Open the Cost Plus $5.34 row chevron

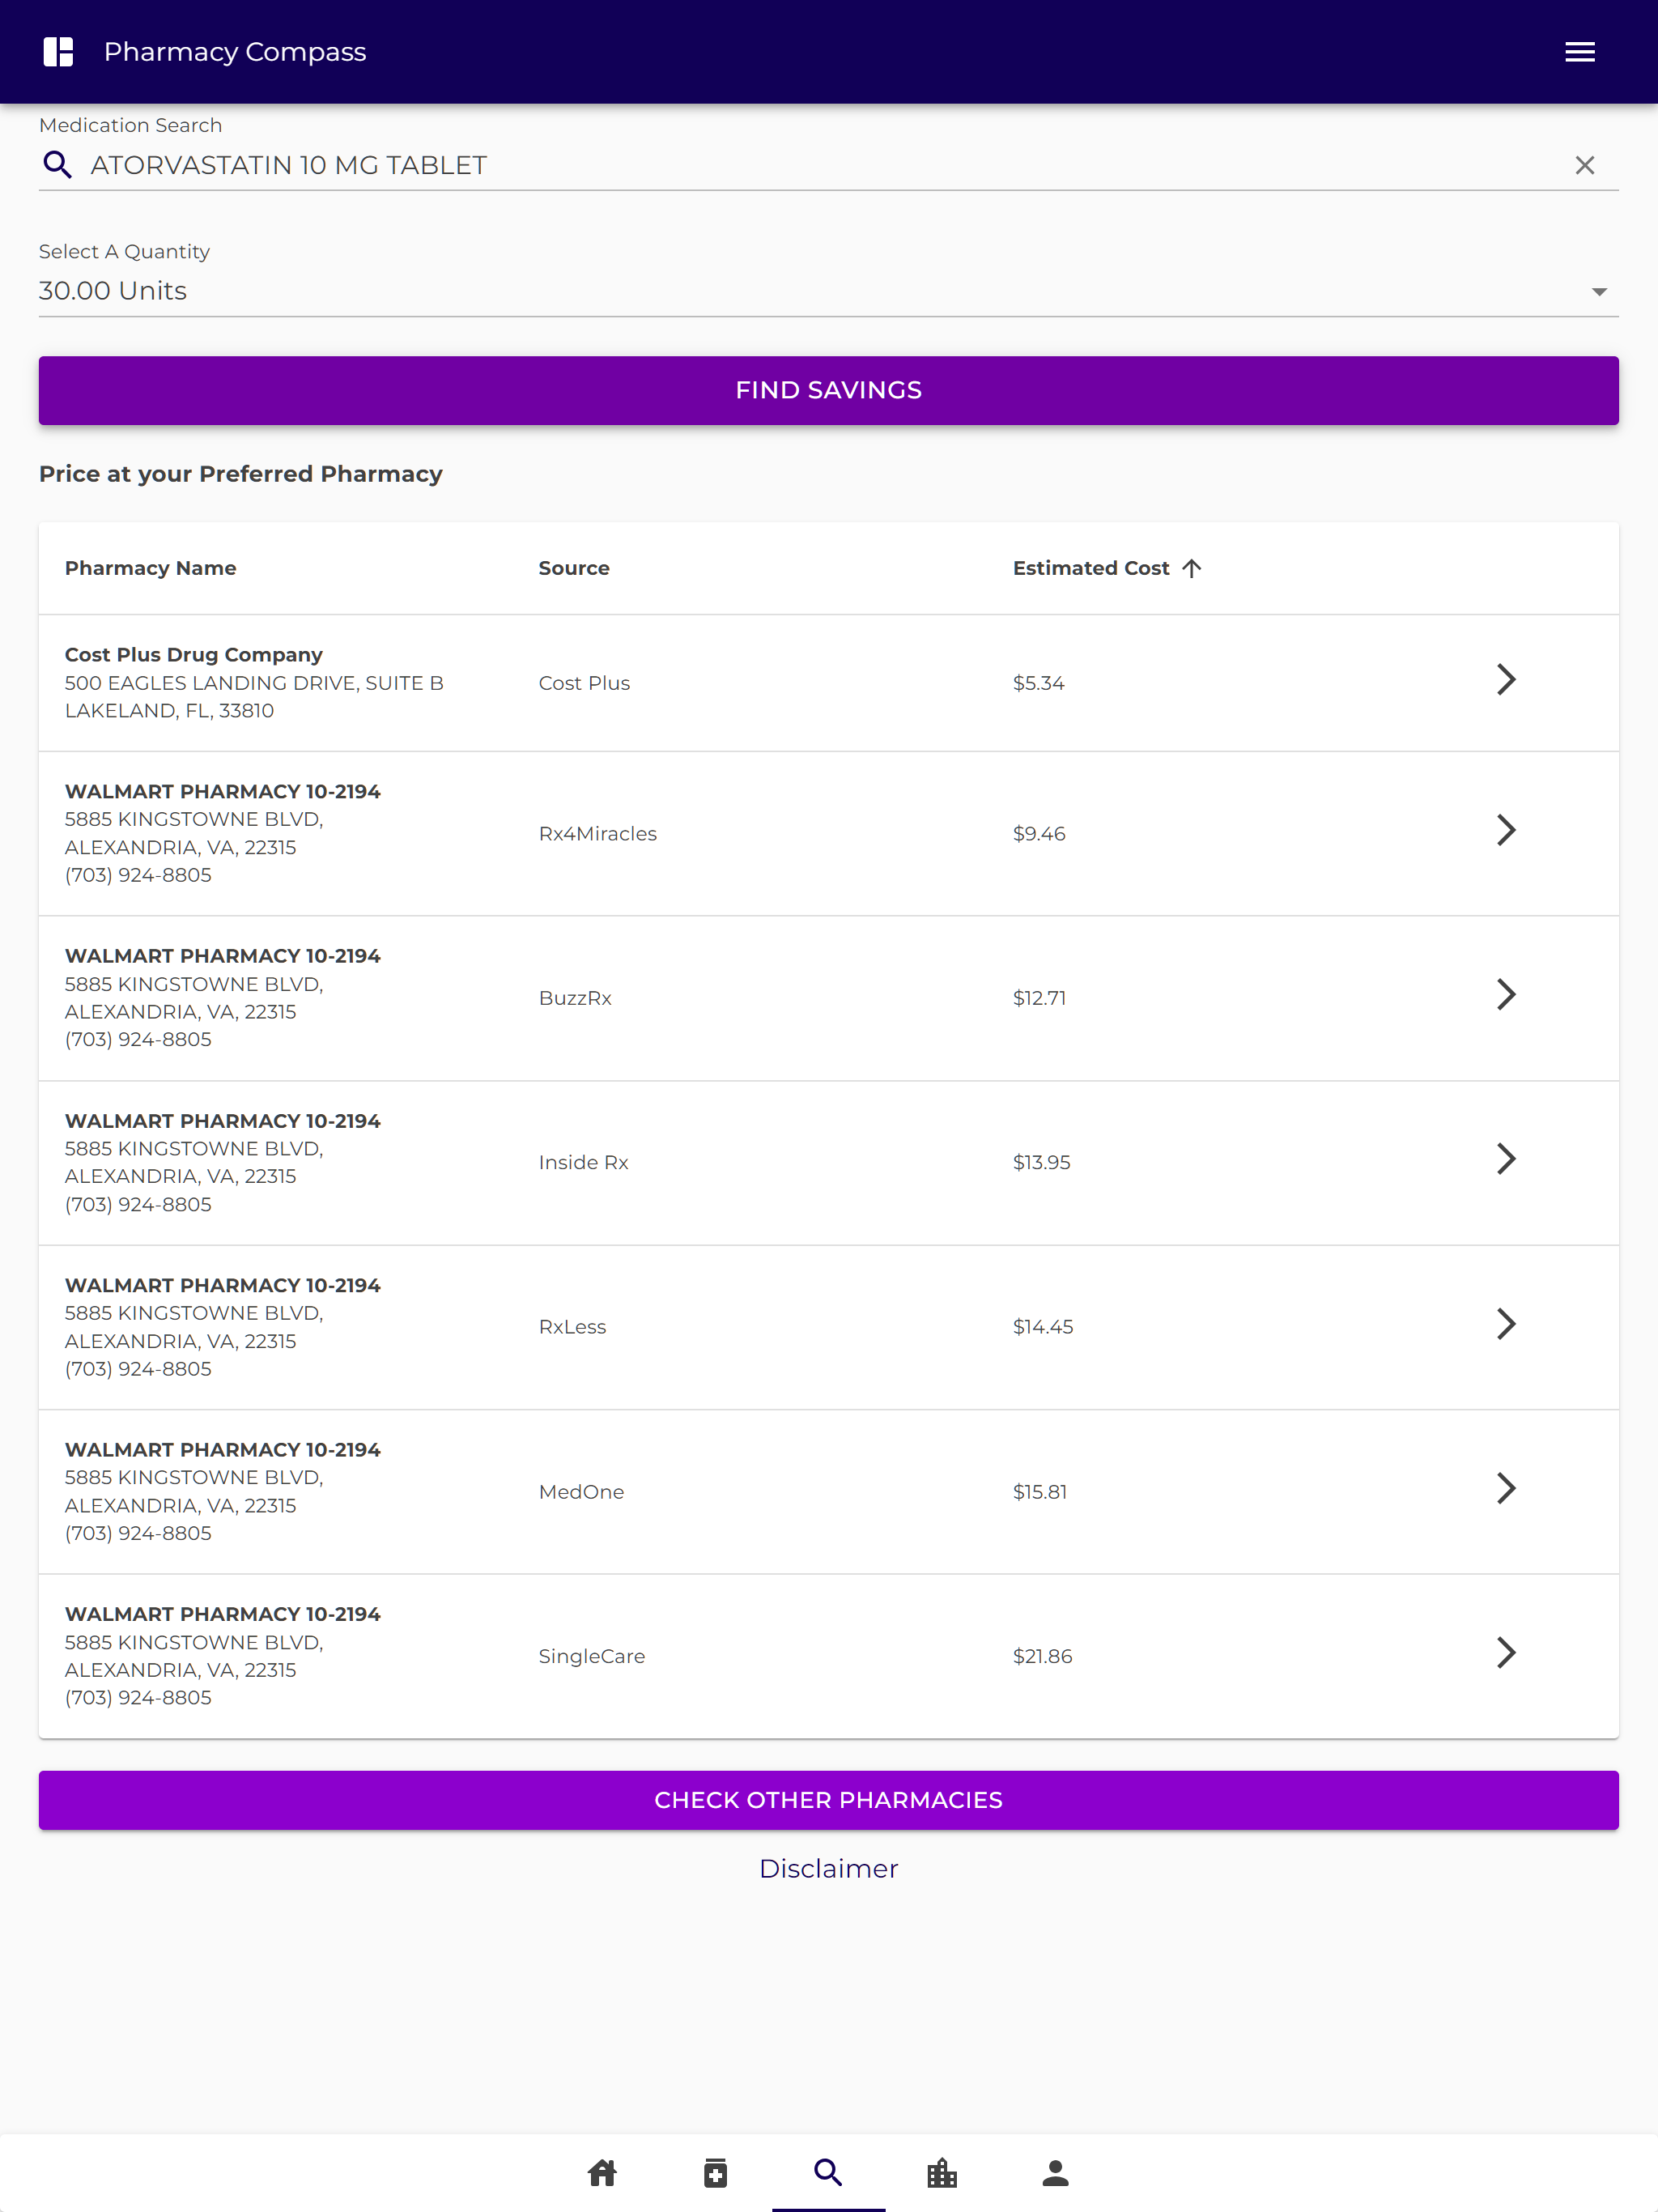click(1506, 680)
